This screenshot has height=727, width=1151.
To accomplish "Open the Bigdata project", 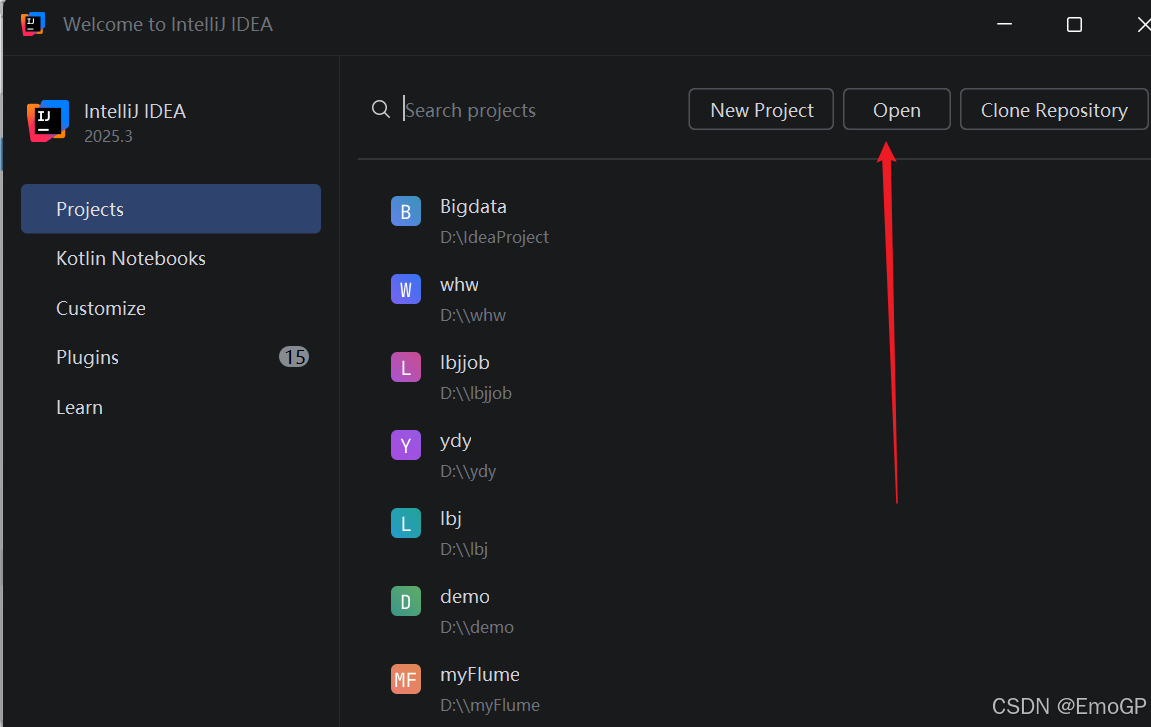I will [473, 206].
